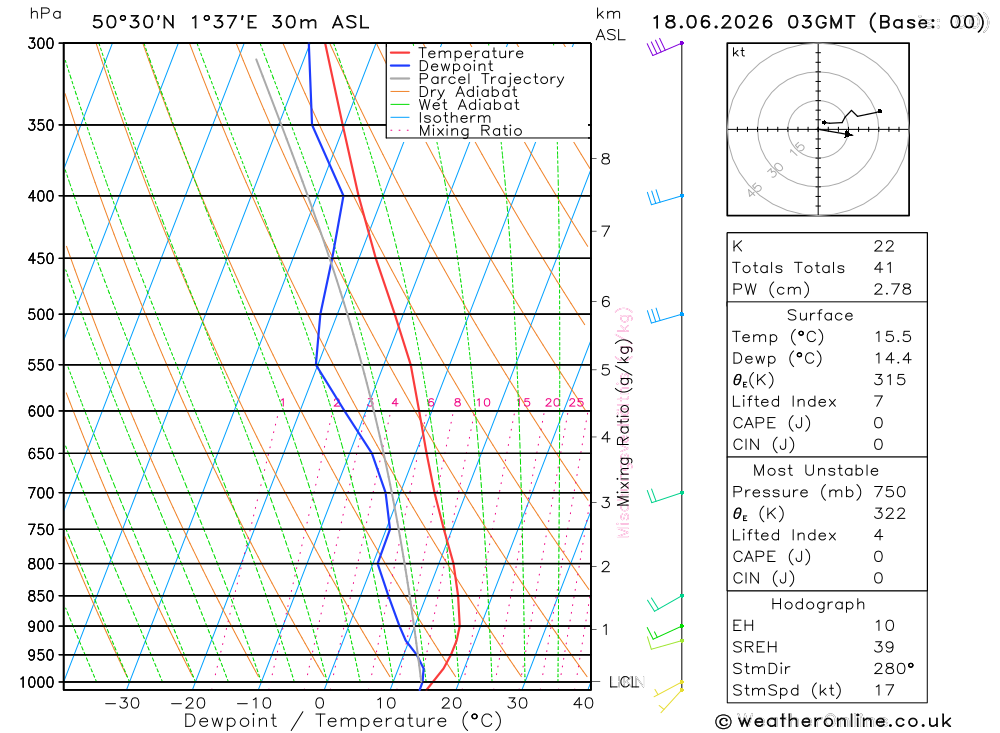Click the hodograph ring label 15

(x=797, y=149)
